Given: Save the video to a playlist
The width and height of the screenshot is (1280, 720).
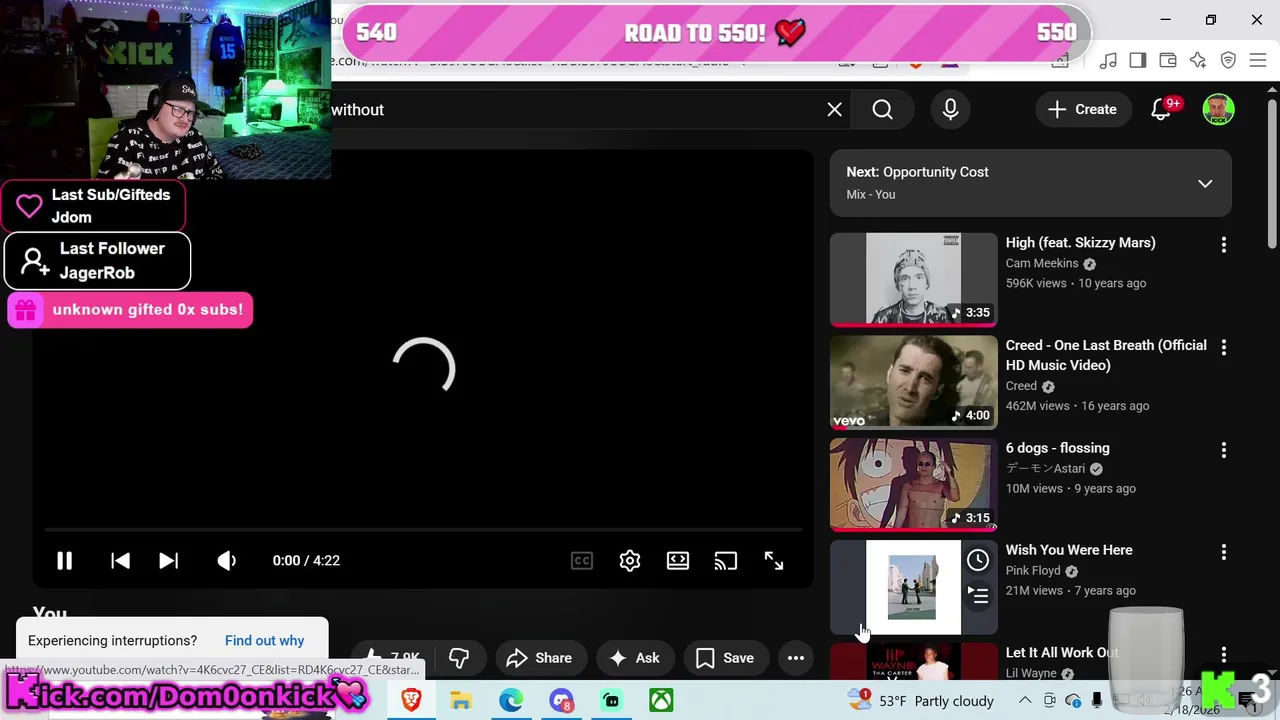Looking at the screenshot, I should [725, 658].
